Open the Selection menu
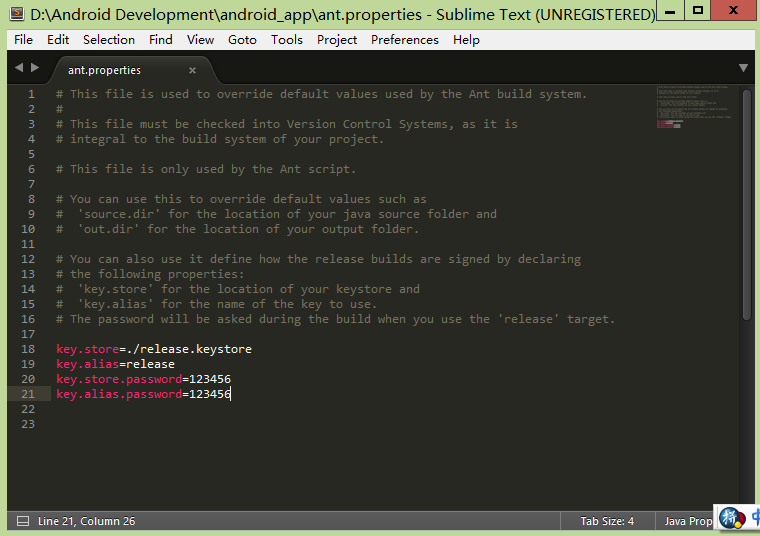 click(x=109, y=40)
